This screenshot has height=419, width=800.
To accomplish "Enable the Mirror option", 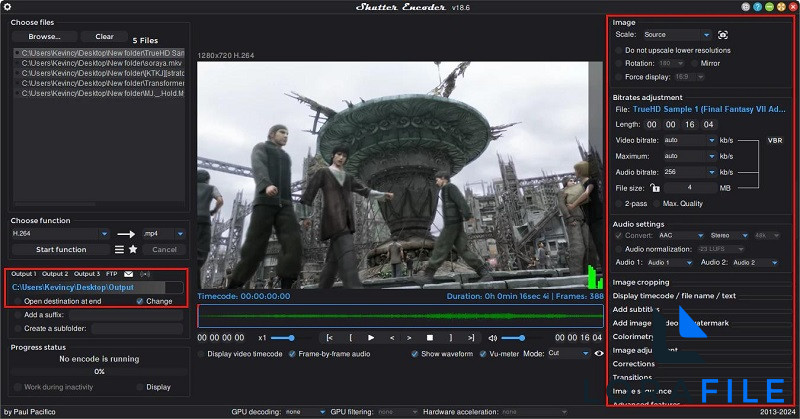I will [x=694, y=63].
